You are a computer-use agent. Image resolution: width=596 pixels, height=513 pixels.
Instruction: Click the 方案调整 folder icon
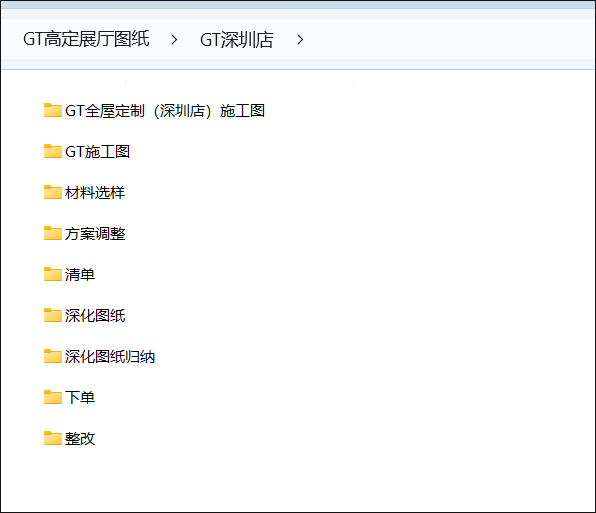(53, 233)
